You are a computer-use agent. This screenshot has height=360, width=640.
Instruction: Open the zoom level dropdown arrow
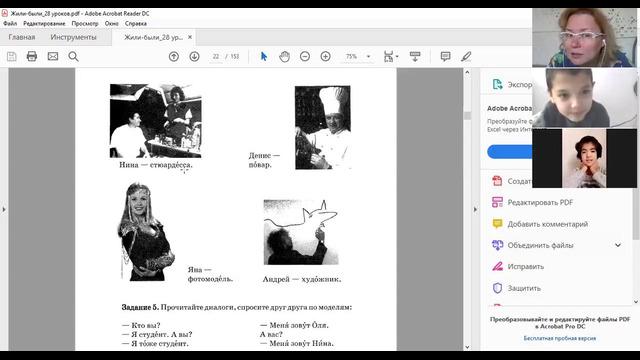tap(368, 56)
